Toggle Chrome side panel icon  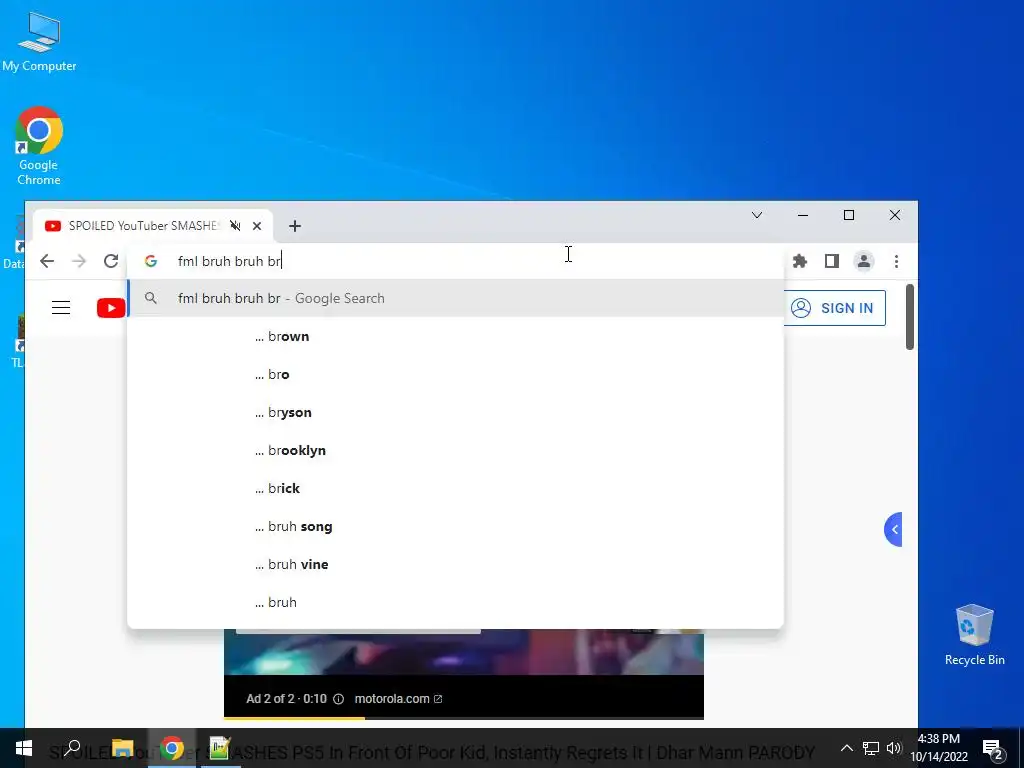(831, 261)
